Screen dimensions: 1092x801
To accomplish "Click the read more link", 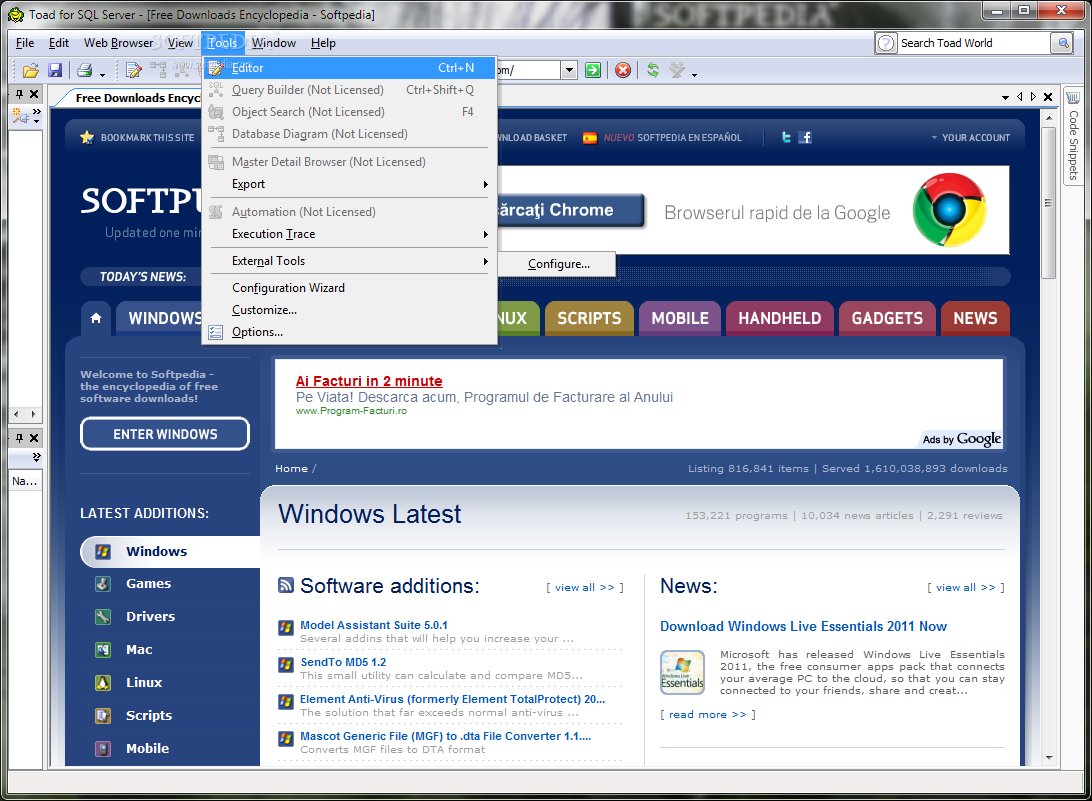I will (708, 715).
